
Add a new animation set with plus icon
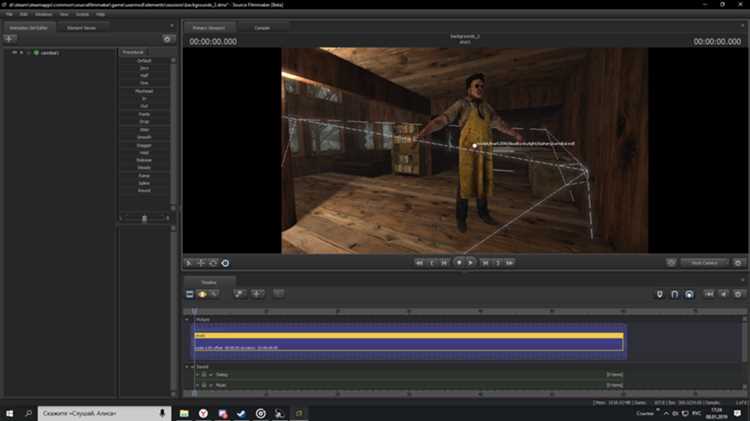(x=10, y=39)
